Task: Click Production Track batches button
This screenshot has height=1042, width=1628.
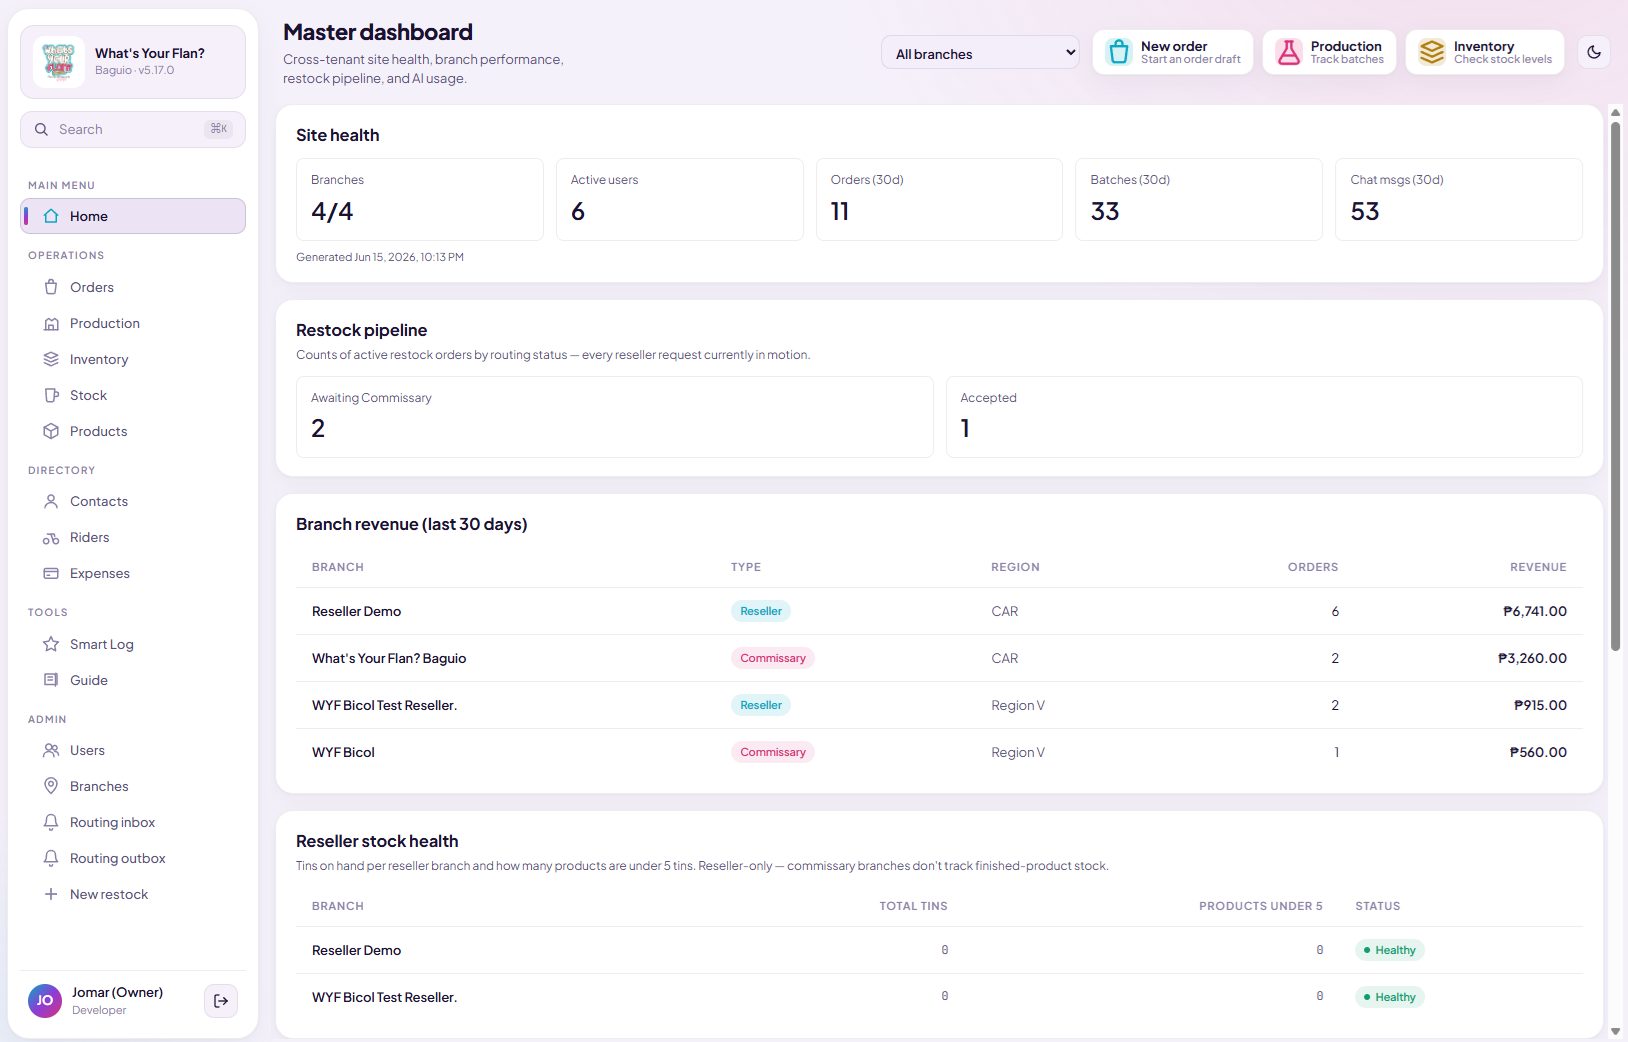Action: [1329, 52]
